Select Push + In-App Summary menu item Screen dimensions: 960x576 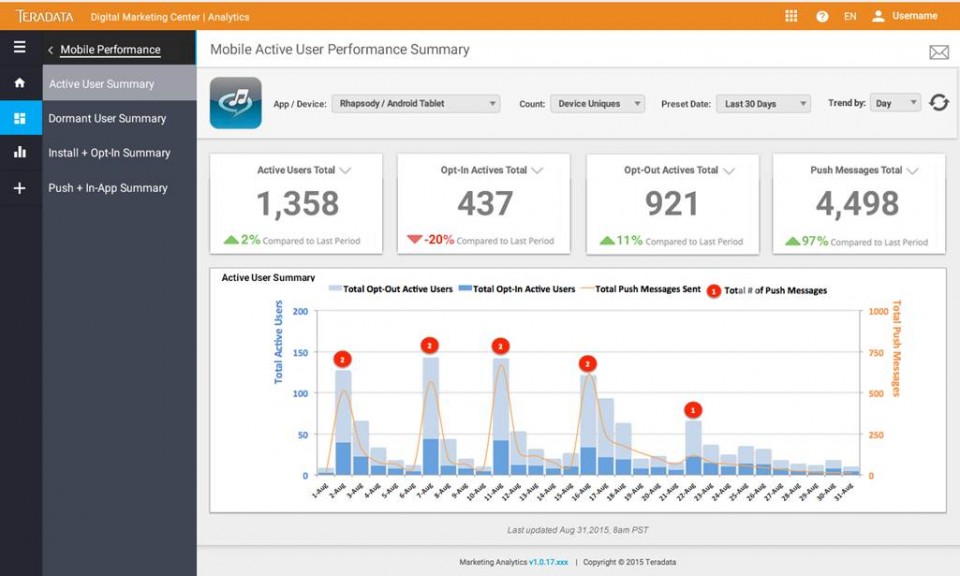pyautogui.click(x=119, y=187)
